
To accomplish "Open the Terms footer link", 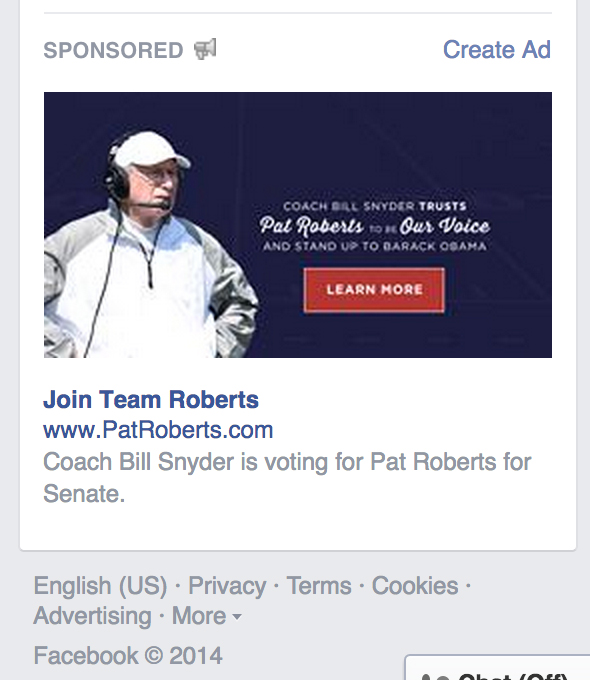I will click(x=319, y=586).
